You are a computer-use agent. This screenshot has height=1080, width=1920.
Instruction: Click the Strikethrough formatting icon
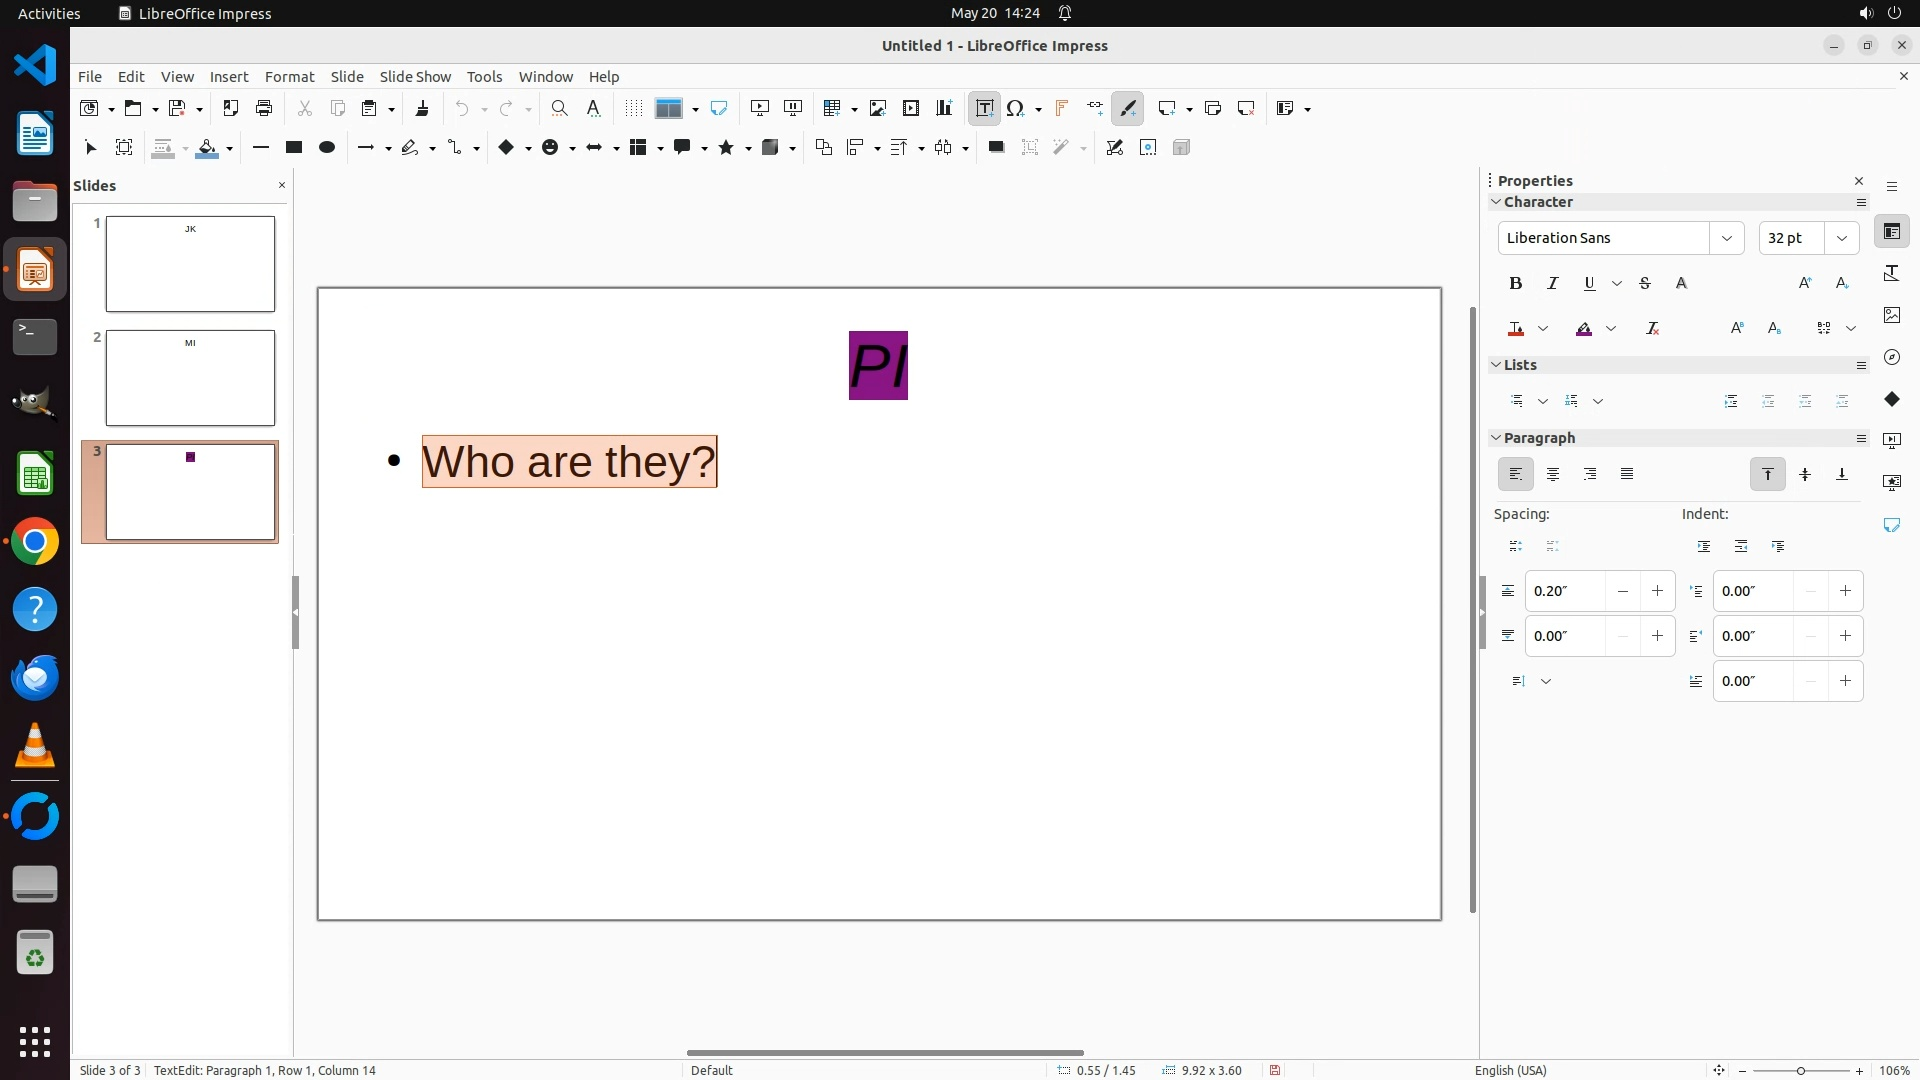(1645, 284)
